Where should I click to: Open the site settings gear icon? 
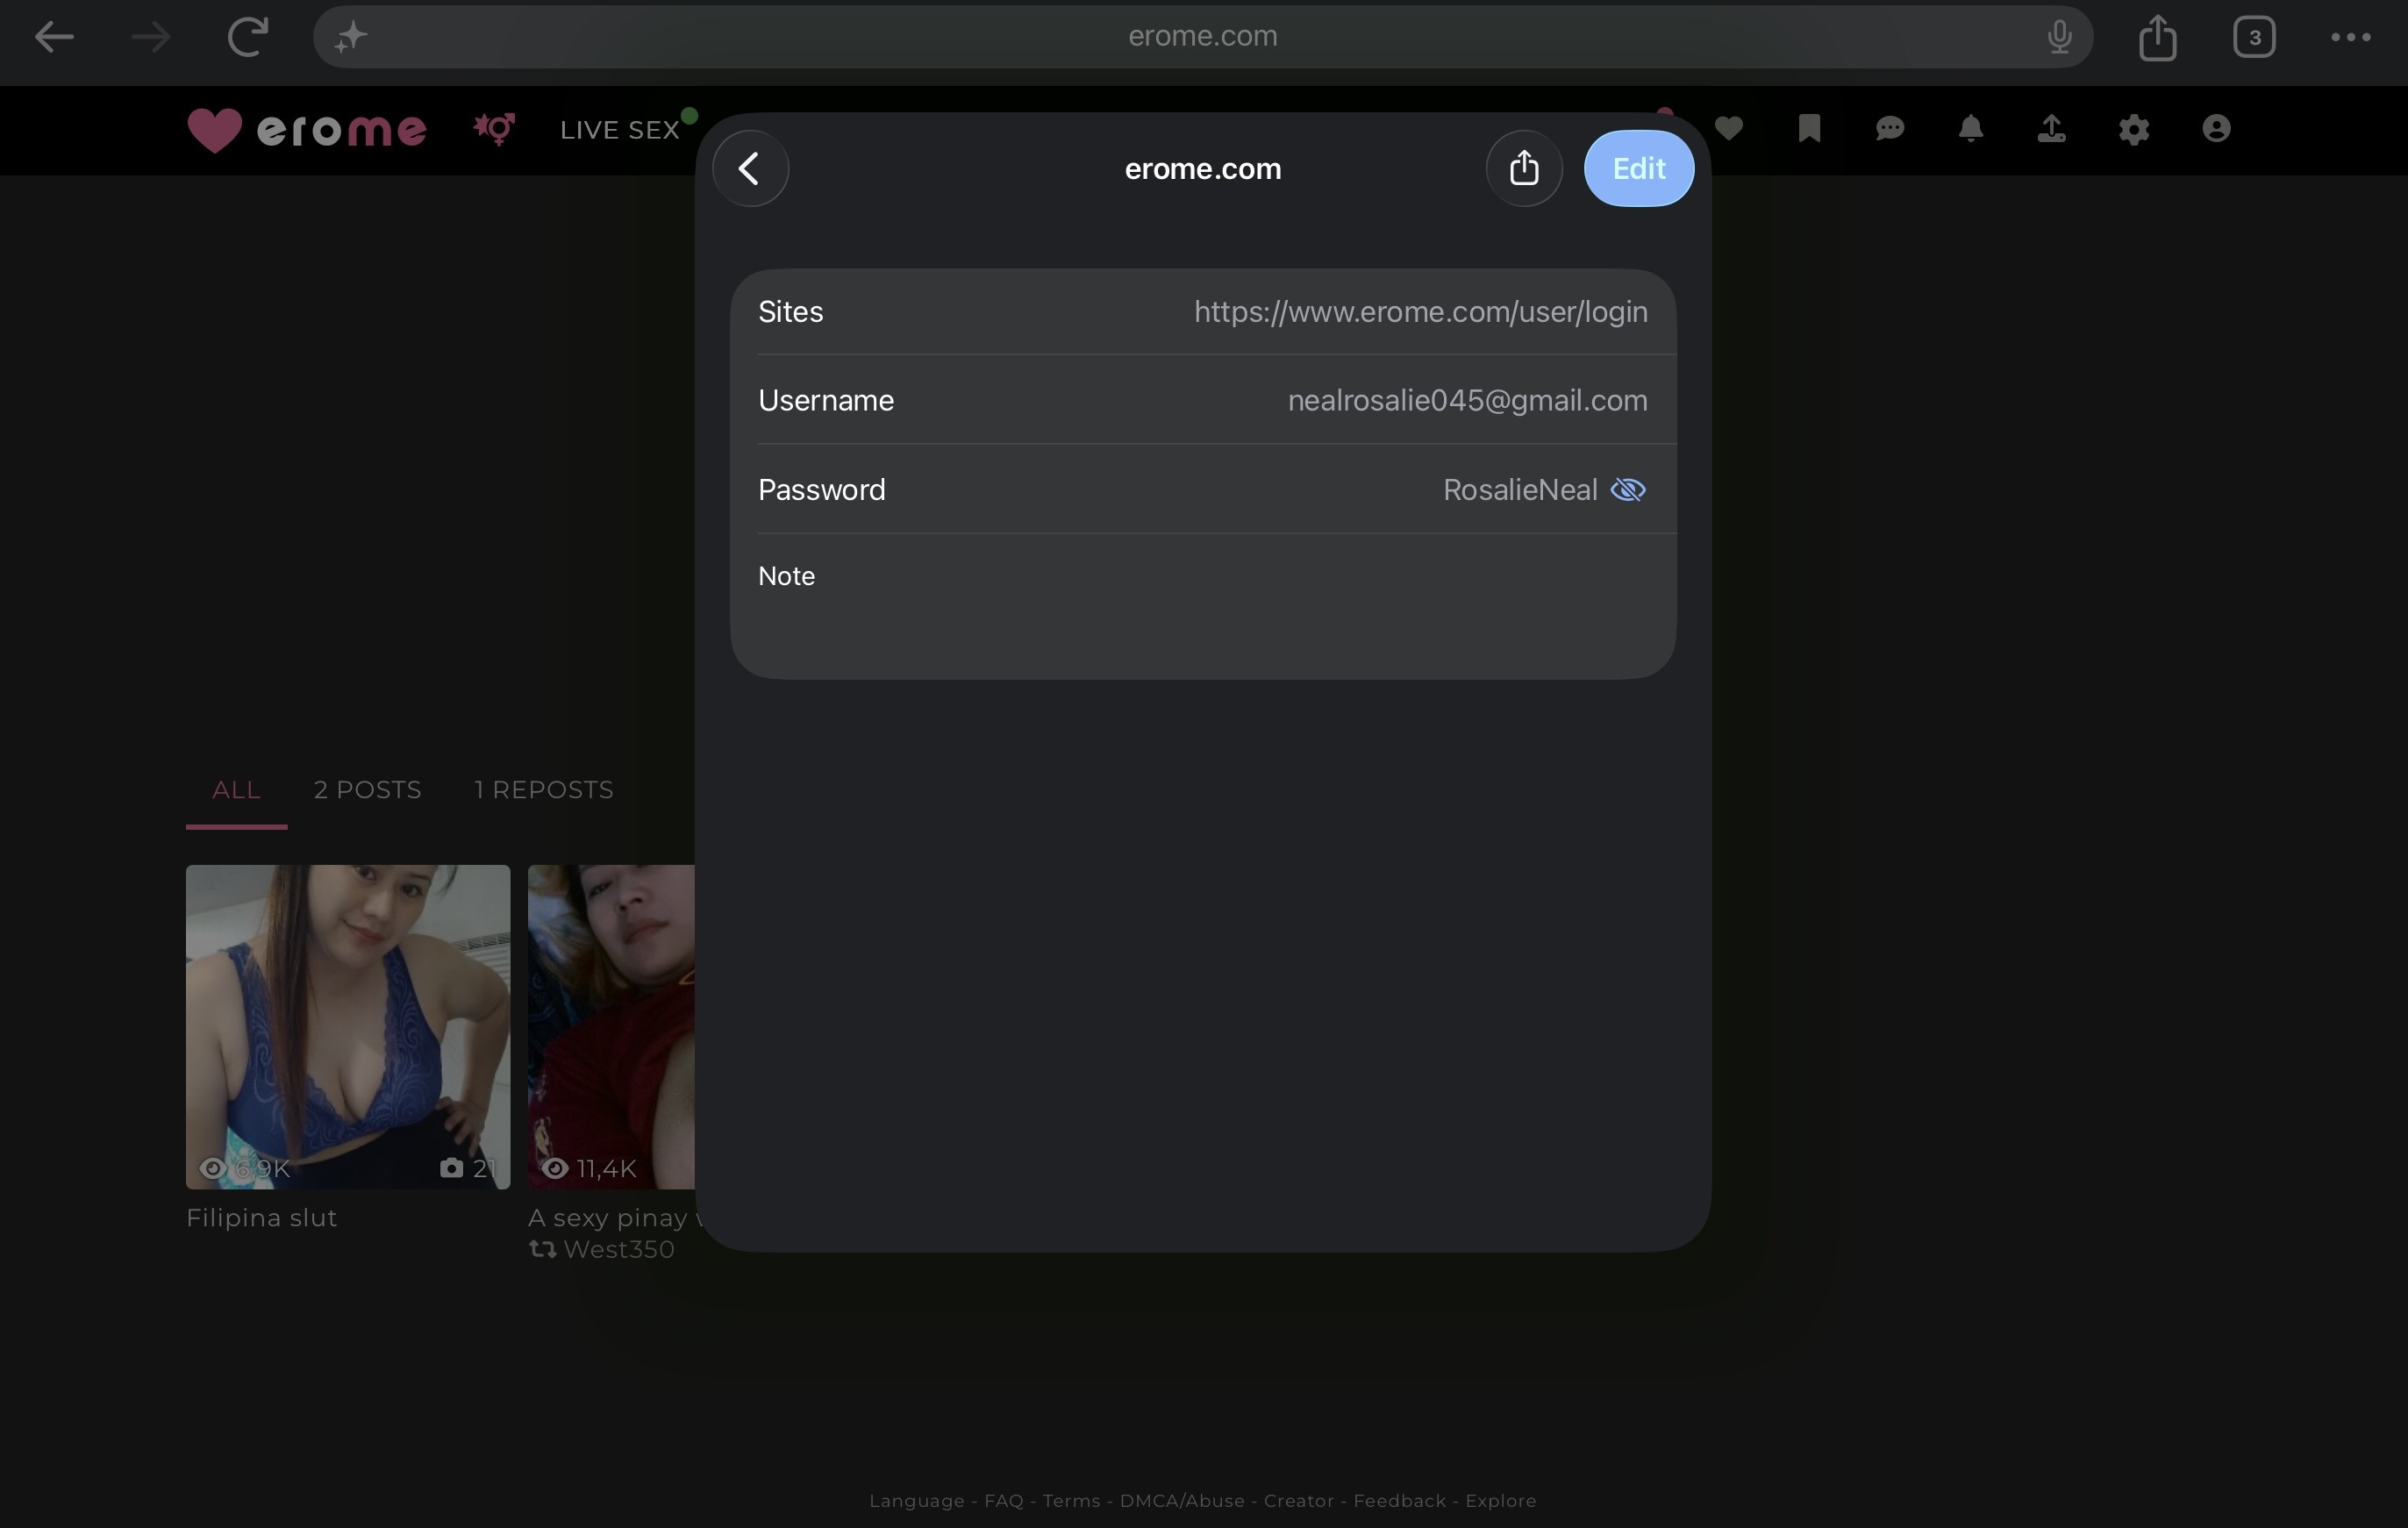click(2133, 129)
